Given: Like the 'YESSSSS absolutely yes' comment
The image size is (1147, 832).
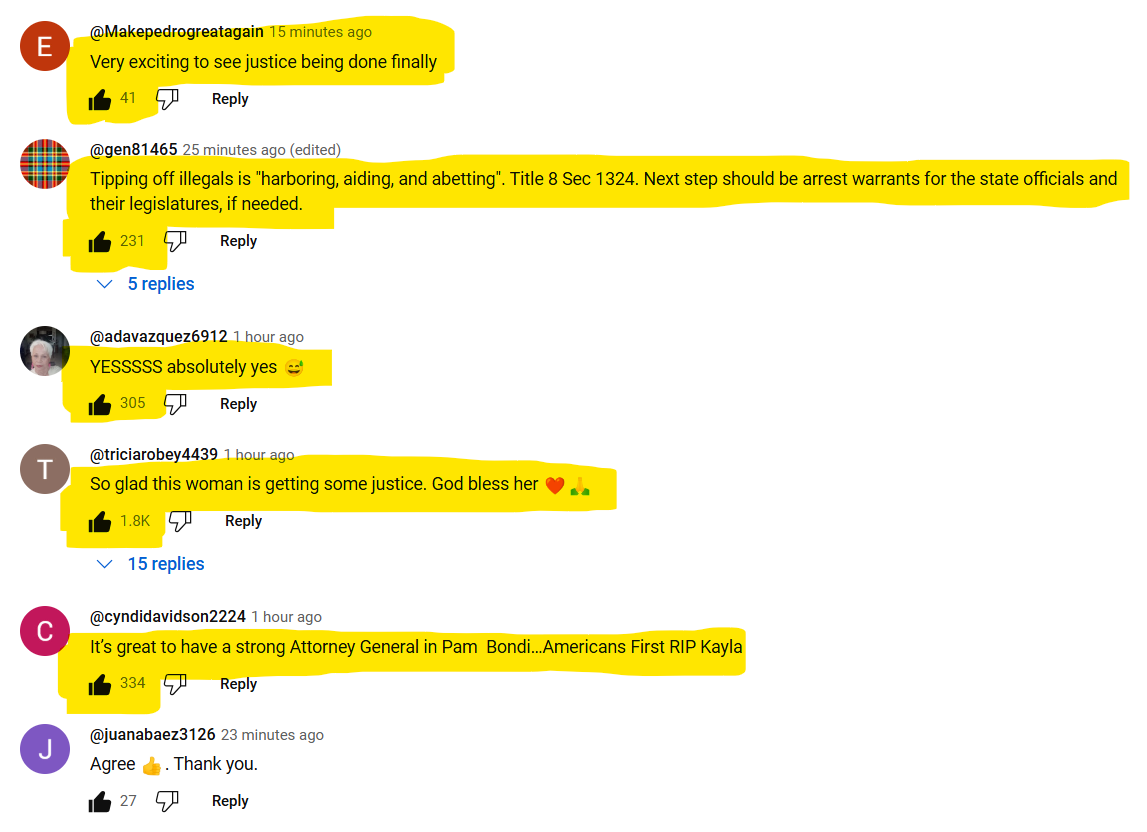Looking at the screenshot, I should 99,405.
